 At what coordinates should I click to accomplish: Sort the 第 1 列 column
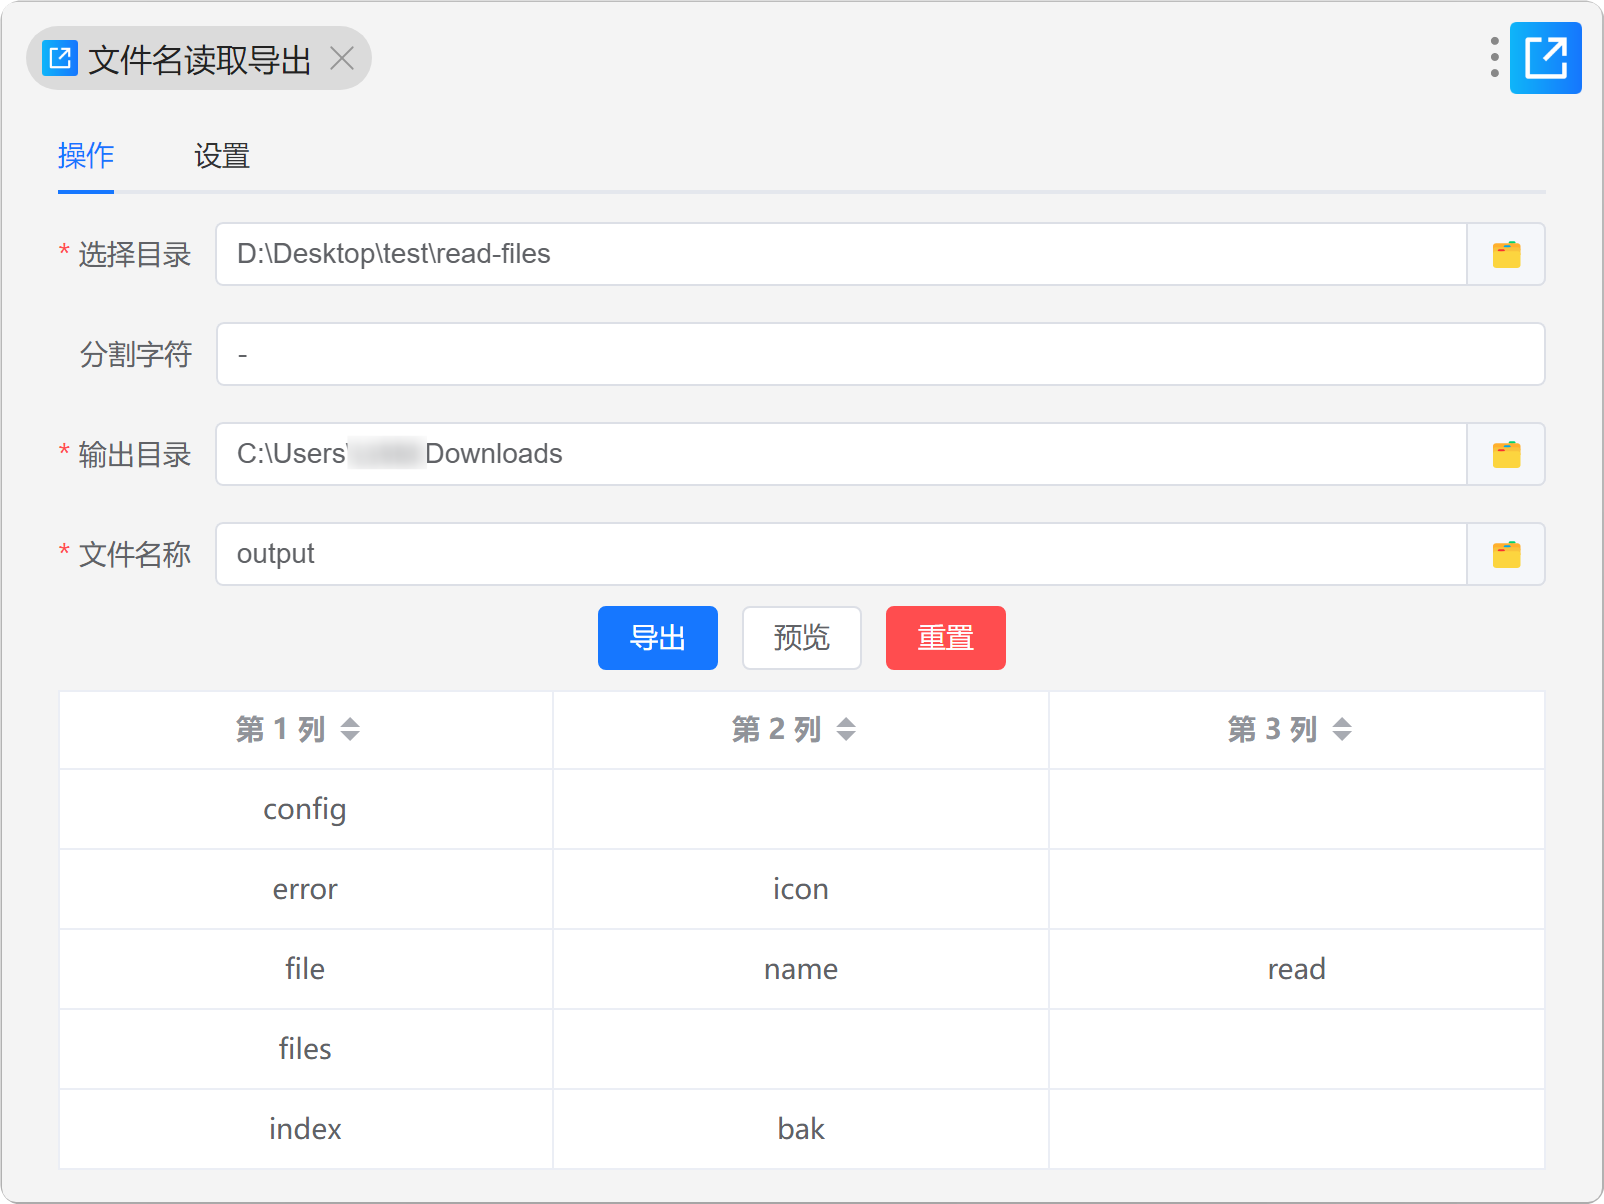349,730
